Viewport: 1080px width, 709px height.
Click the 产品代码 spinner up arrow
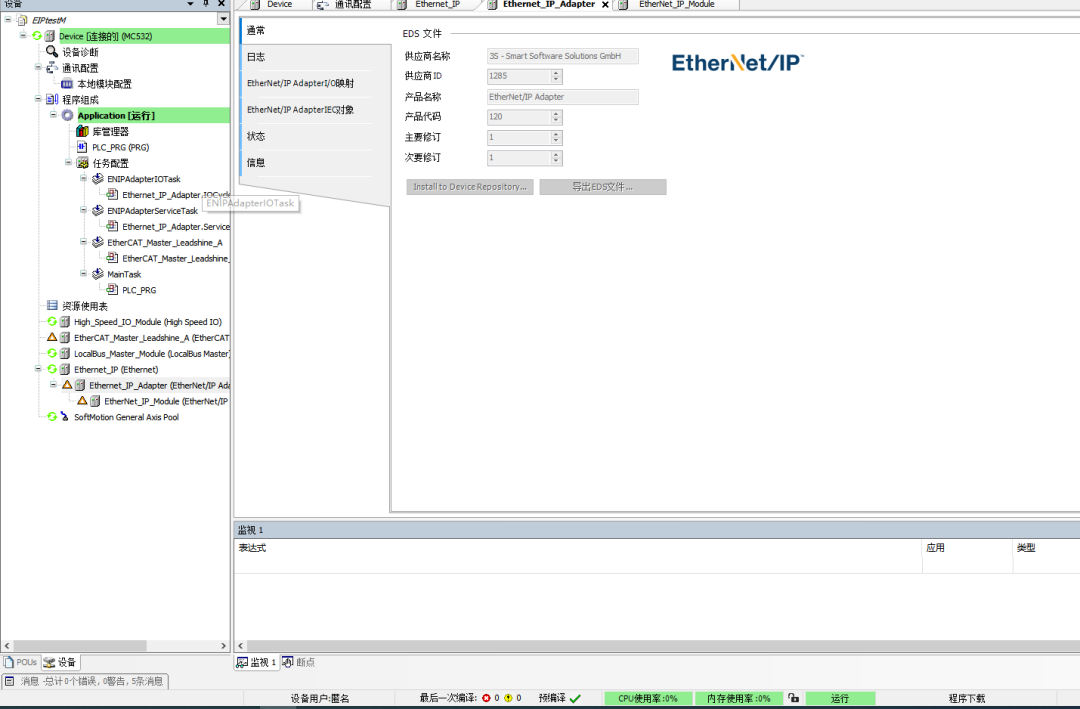[x=558, y=113]
